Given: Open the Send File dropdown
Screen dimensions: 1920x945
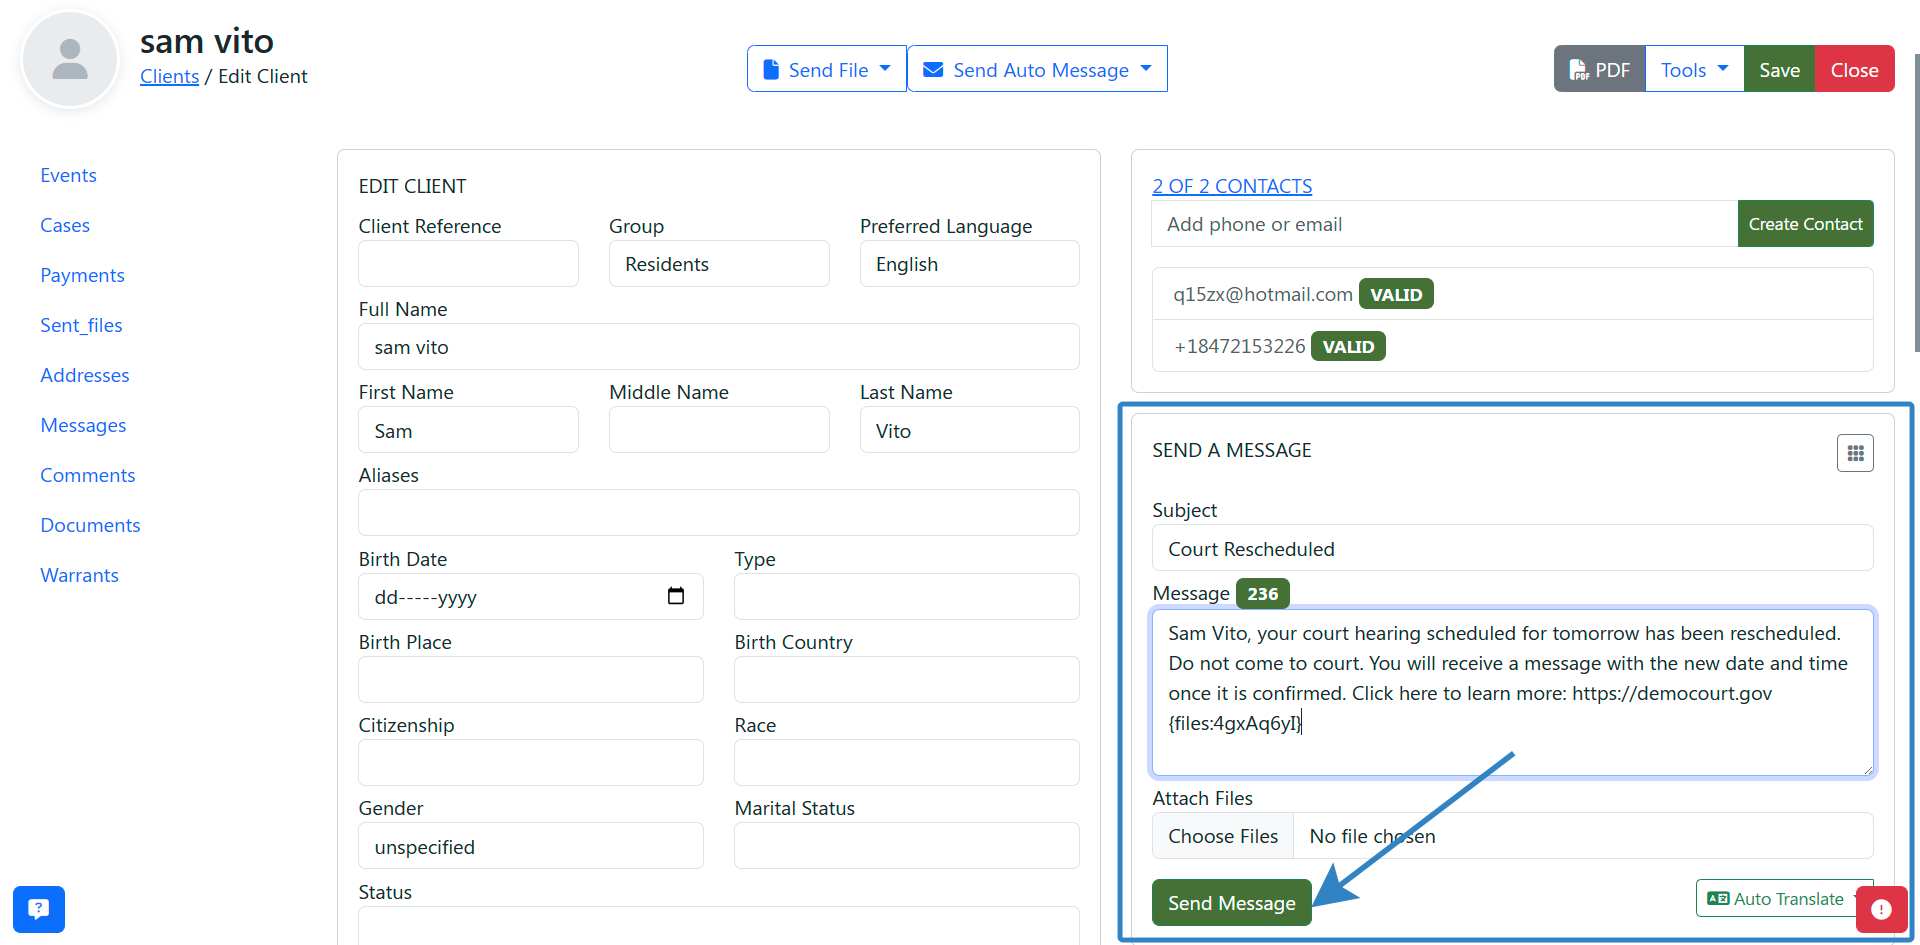Looking at the screenshot, I should pyautogui.click(x=827, y=69).
